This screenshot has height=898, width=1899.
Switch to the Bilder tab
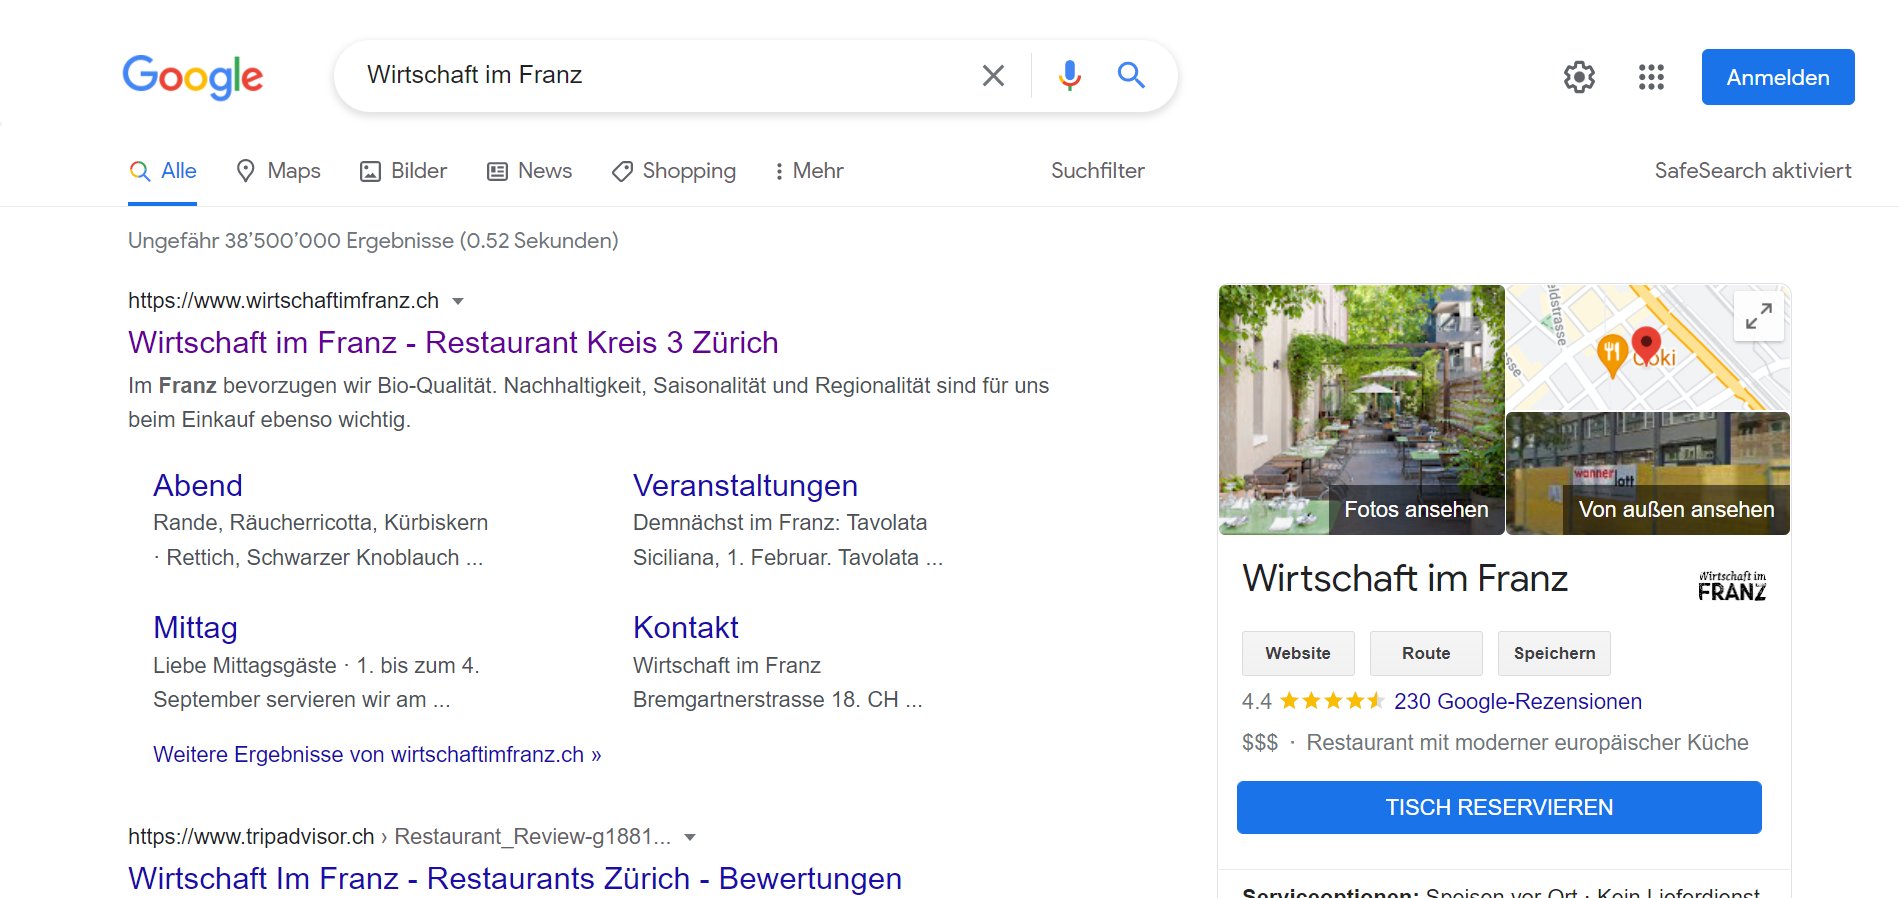(403, 171)
